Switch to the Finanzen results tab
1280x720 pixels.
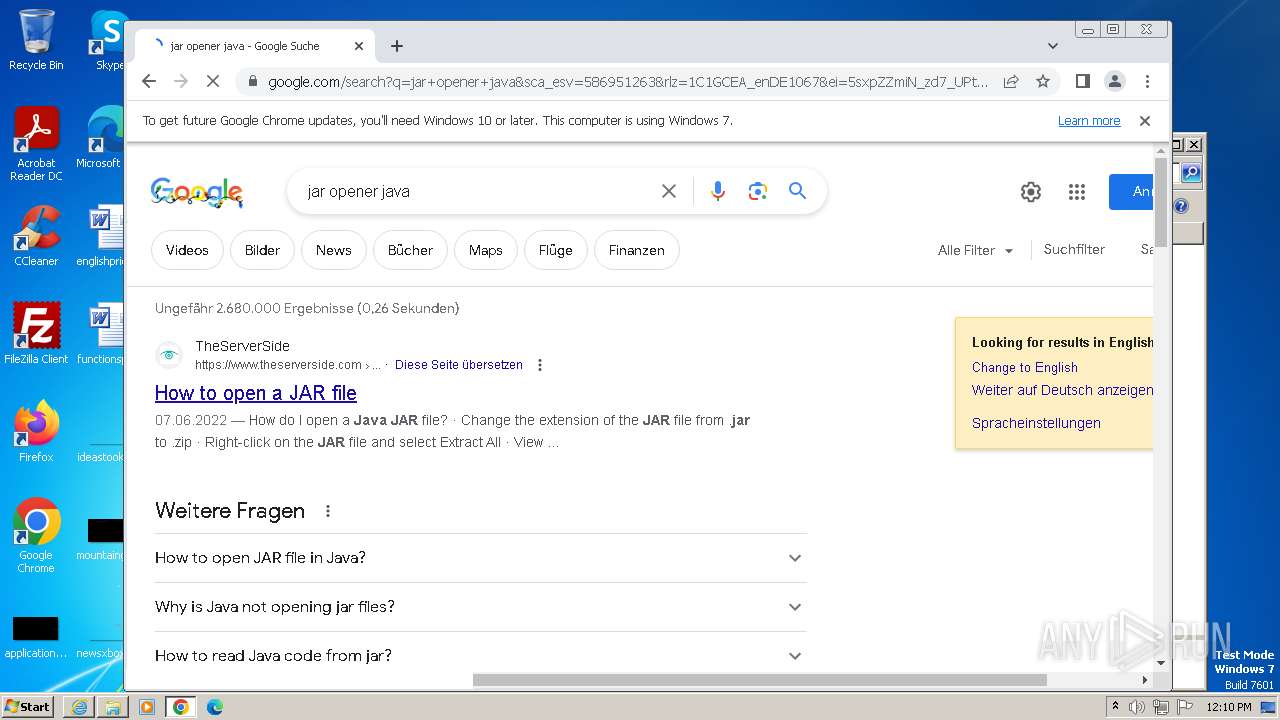click(x=636, y=250)
